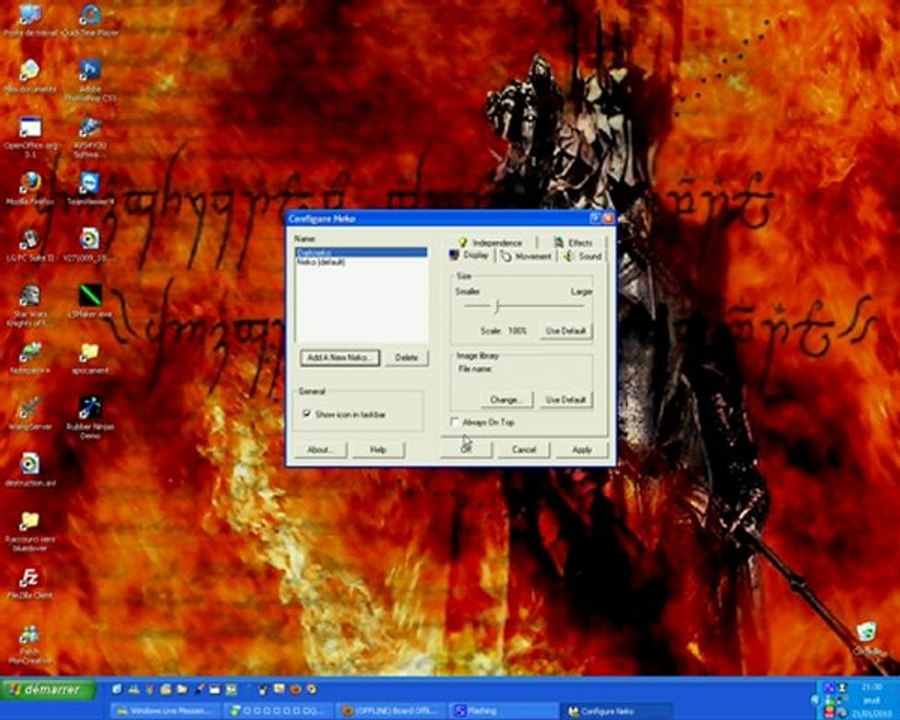Image resolution: width=900 pixels, height=720 pixels.
Task: Open LG PC Suite II desktop icon
Action: click(30, 246)
